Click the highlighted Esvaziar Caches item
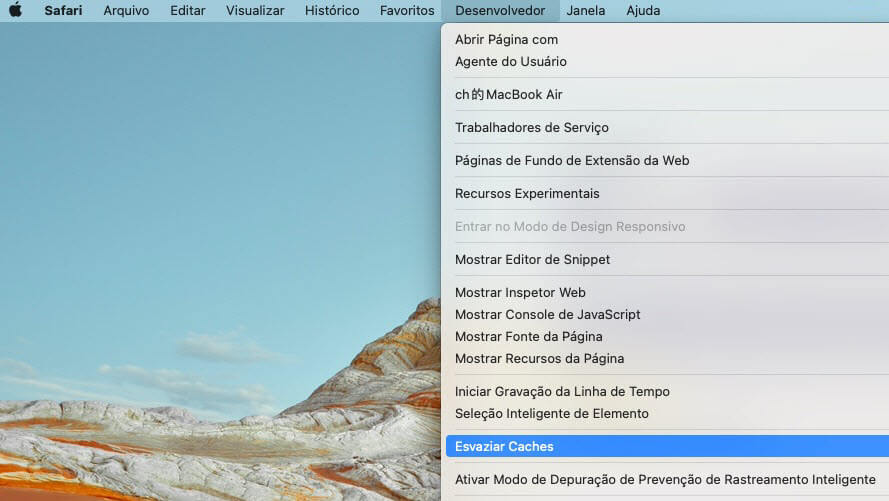889x501 pixels. point(667,447)
